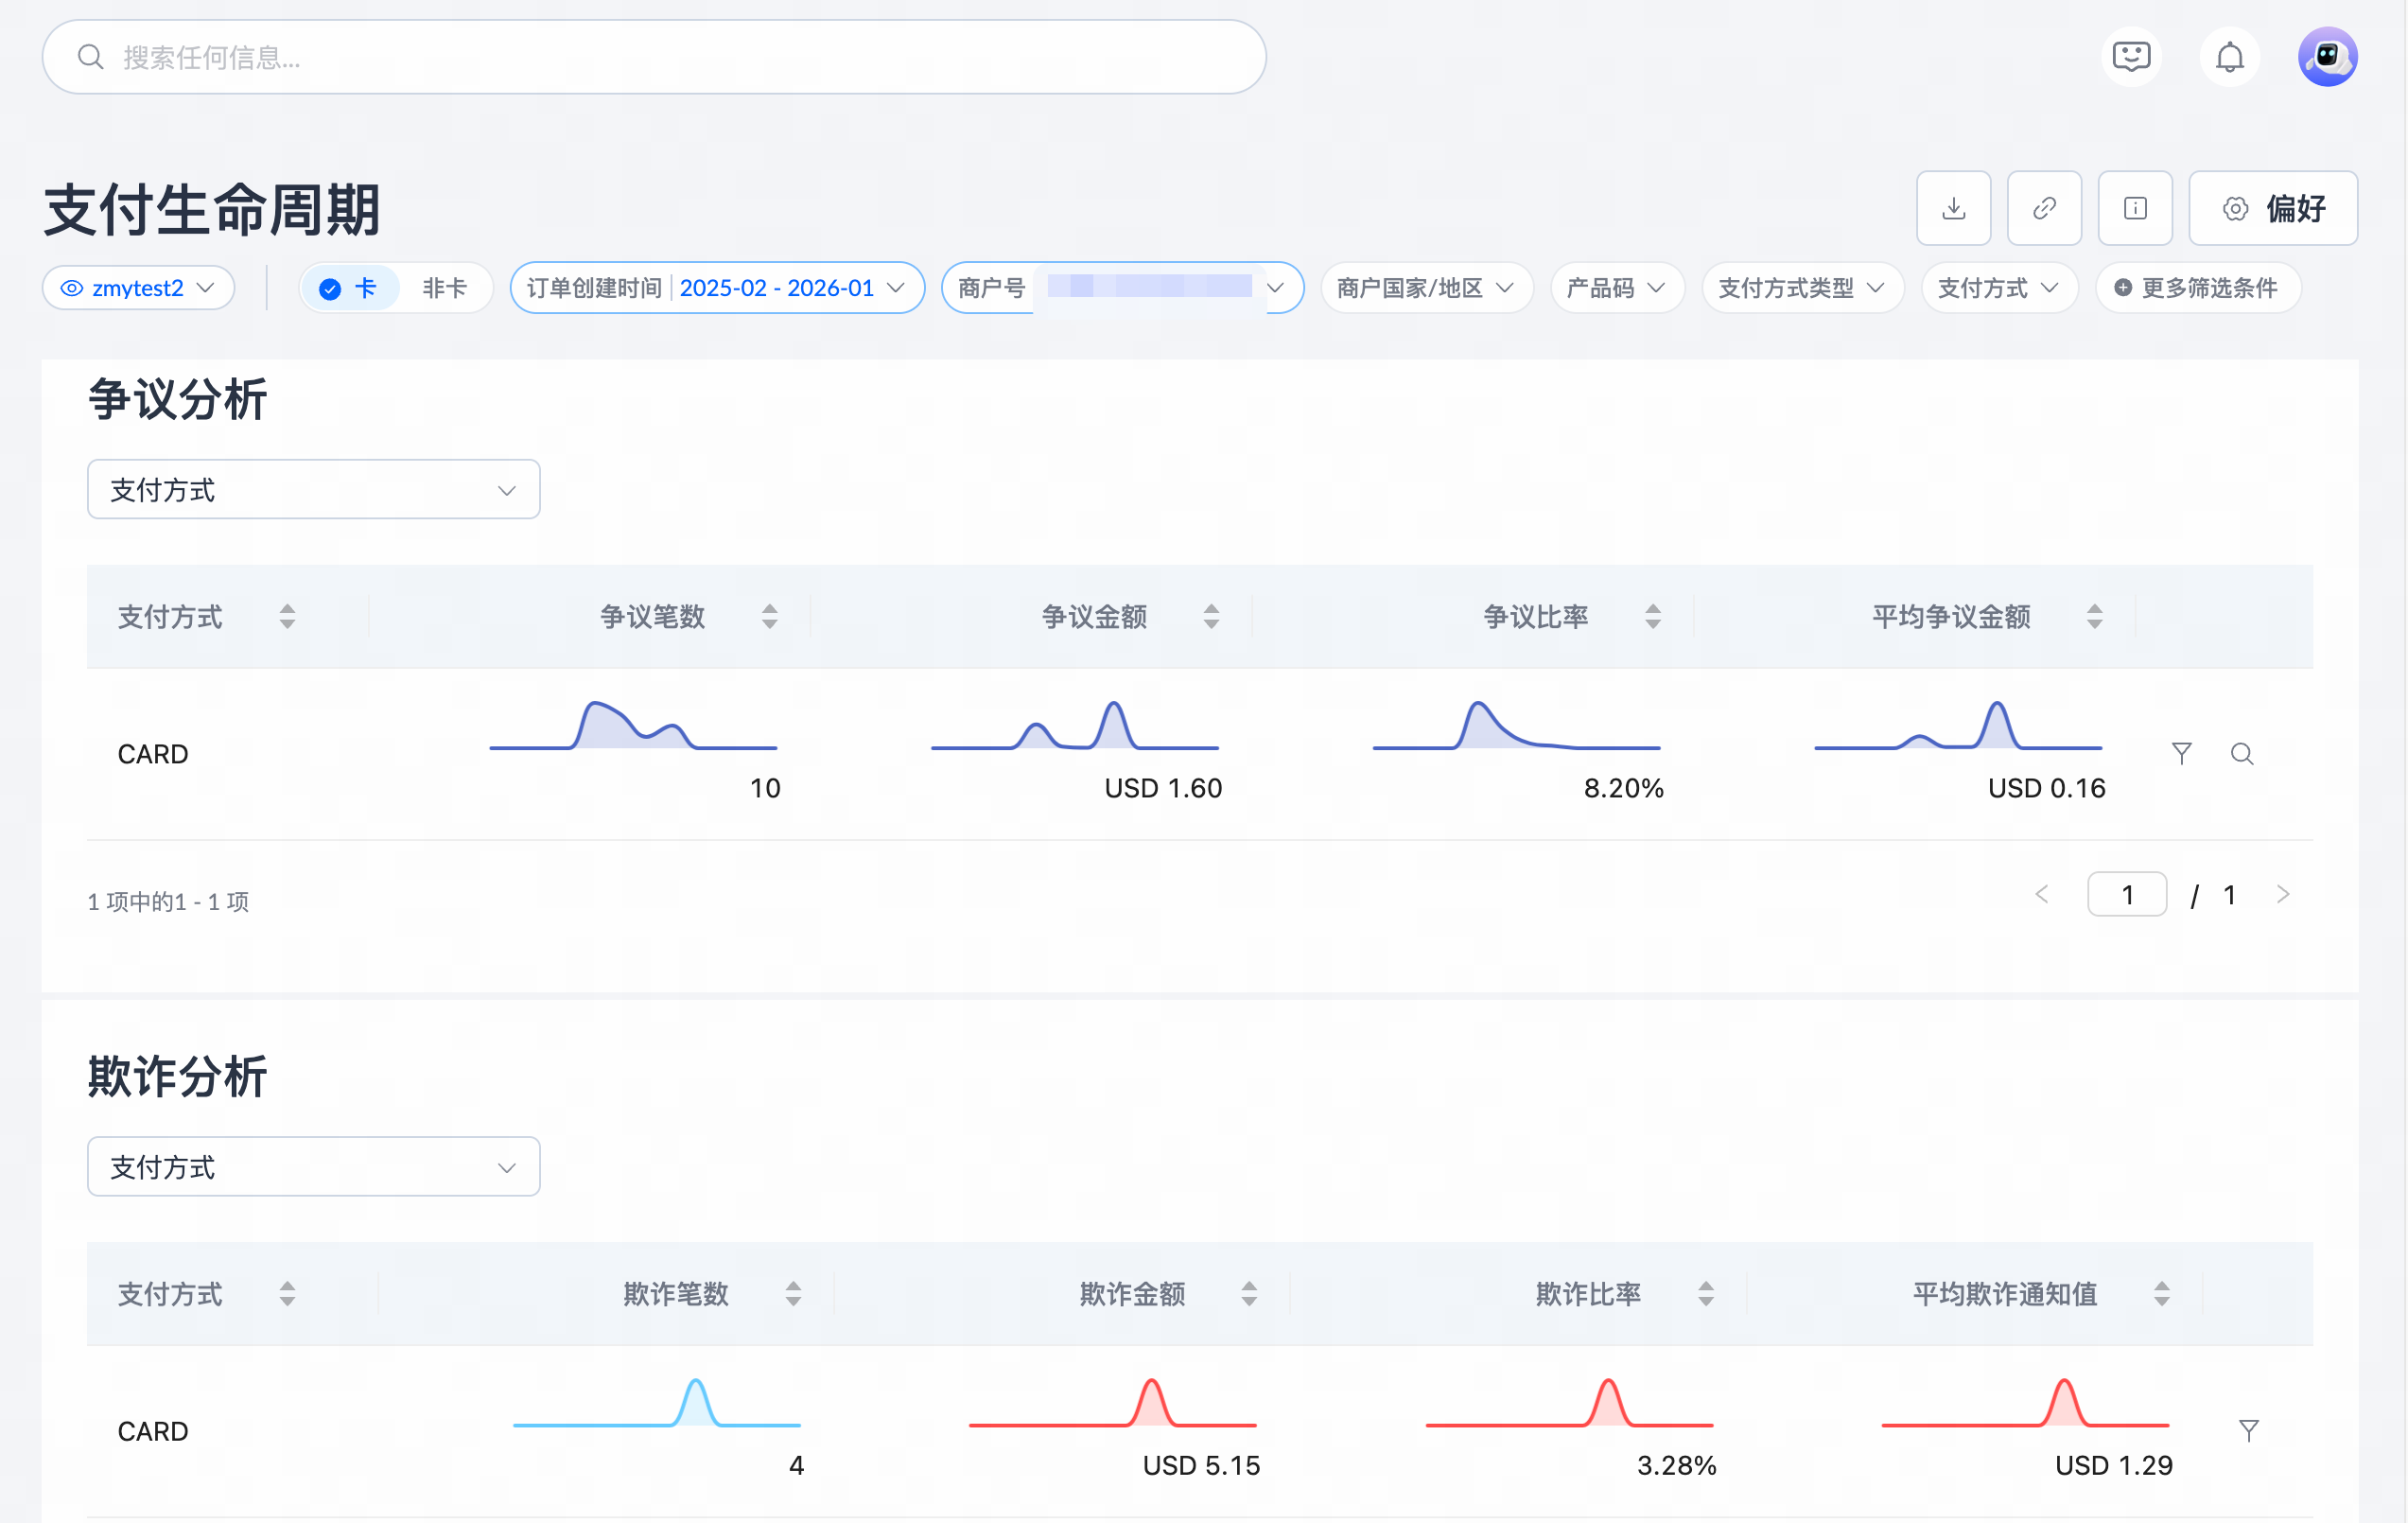Click the download icon button
The image size is (2408, 1523).
(x=1953, y=208)
